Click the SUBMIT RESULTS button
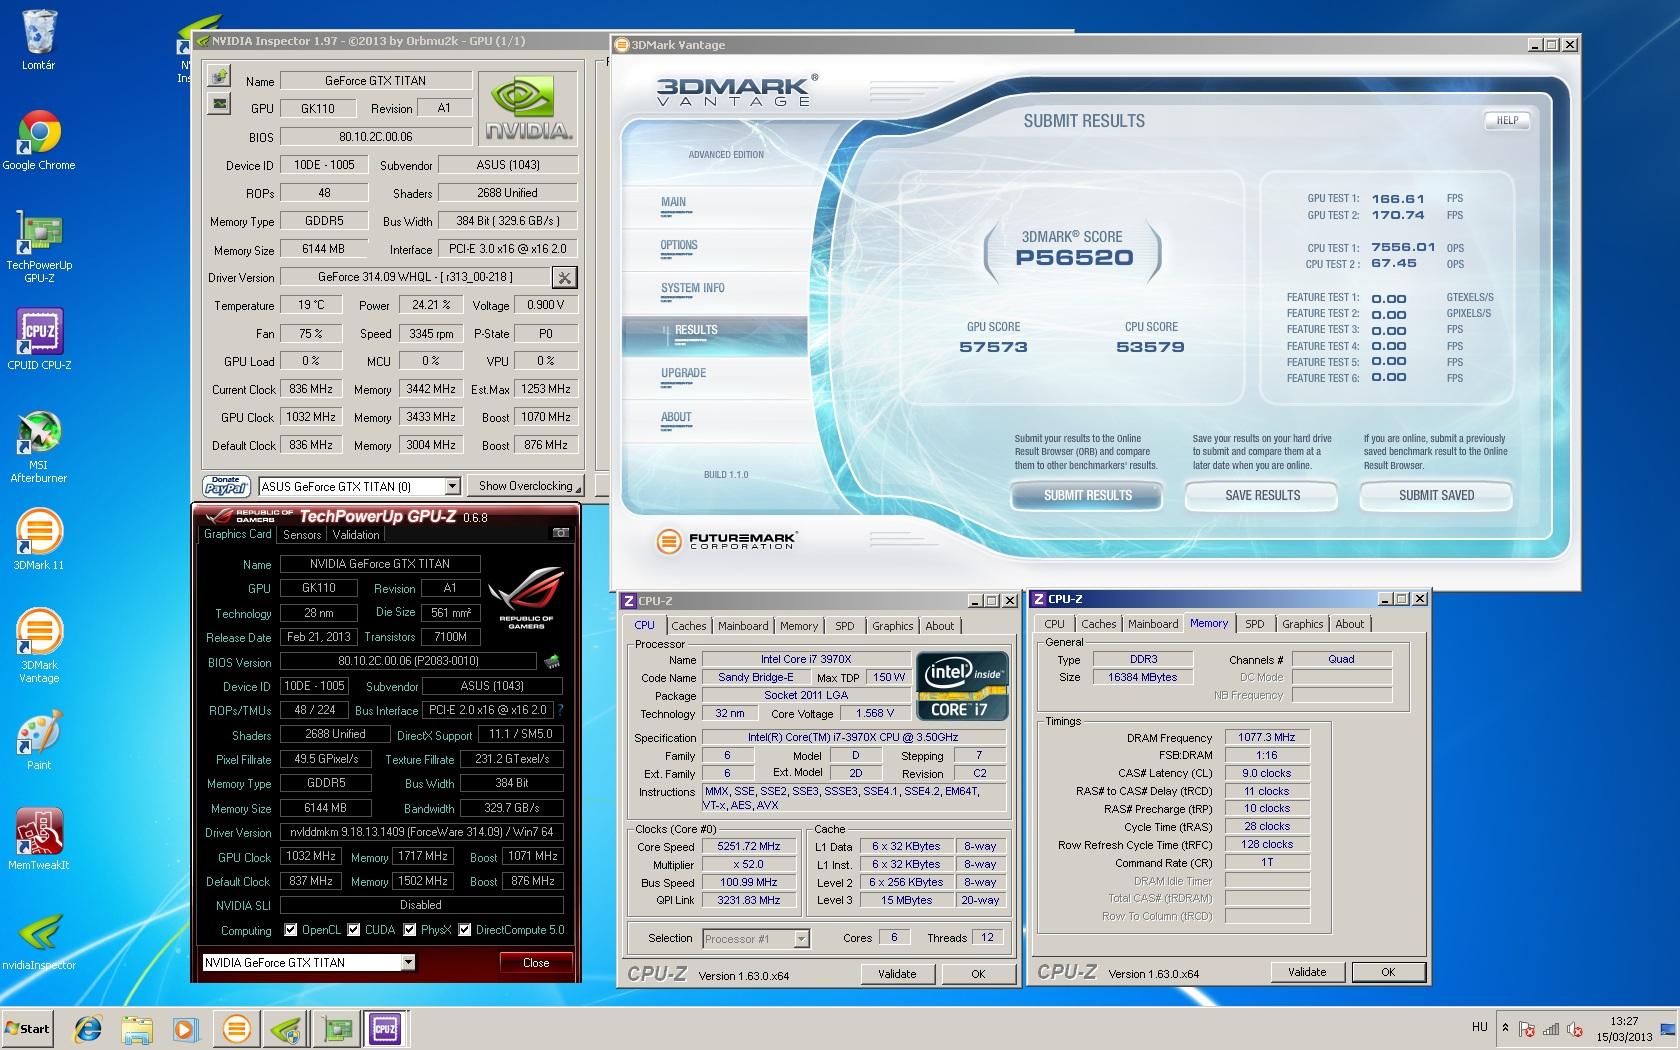The height and width of the screenshot is (1050, 1680). 1088,495
